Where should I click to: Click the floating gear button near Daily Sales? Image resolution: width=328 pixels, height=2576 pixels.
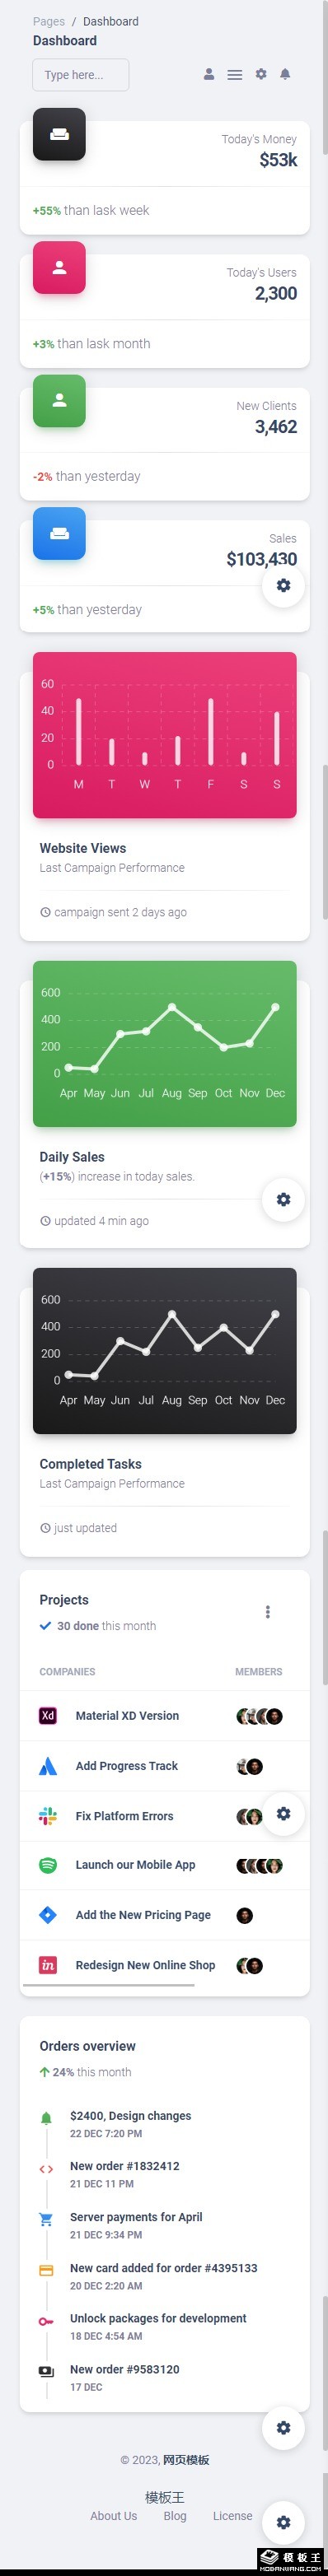point(283,1199)
